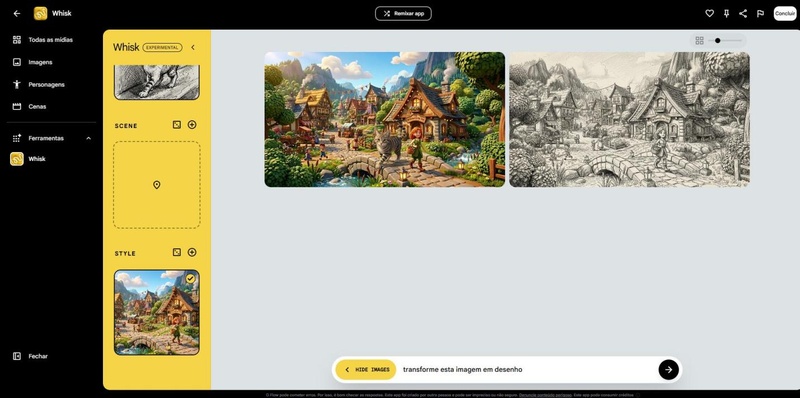This screenshot has width=800, height=398.
Task: Toggle the style image checkmark
Action: pos(190,279)
